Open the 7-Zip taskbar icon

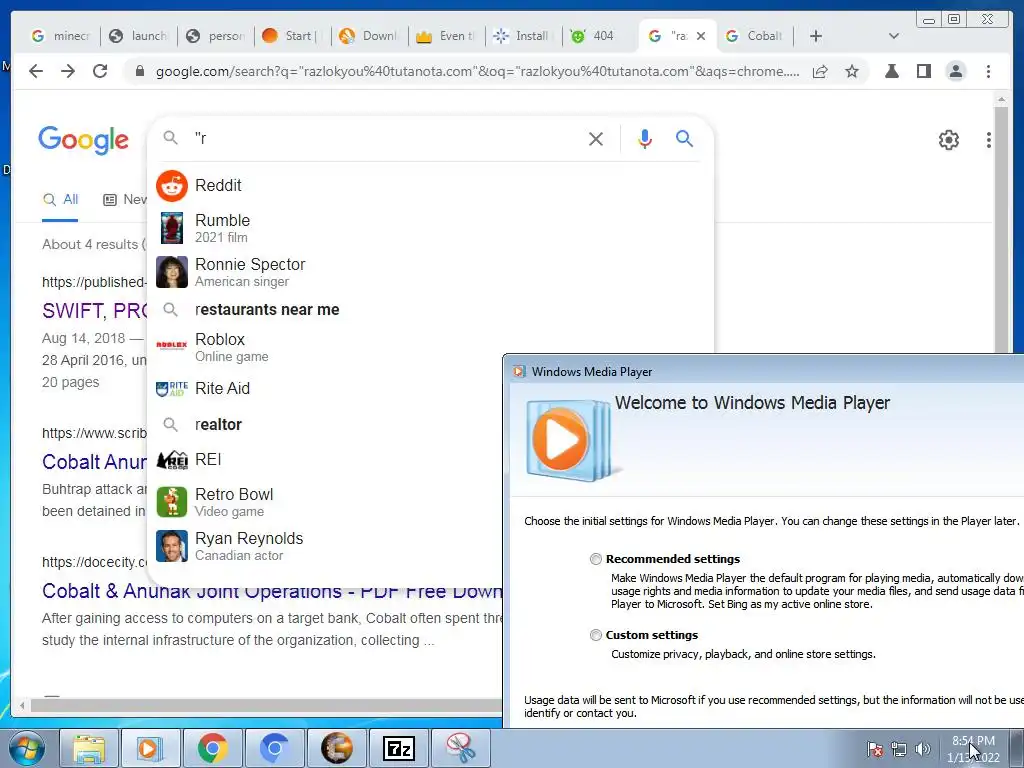(399, 748)
